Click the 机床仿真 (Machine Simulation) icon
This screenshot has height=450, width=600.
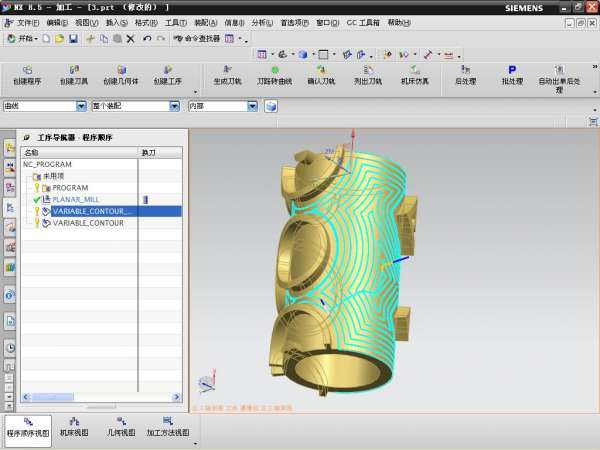click(414, 75)
